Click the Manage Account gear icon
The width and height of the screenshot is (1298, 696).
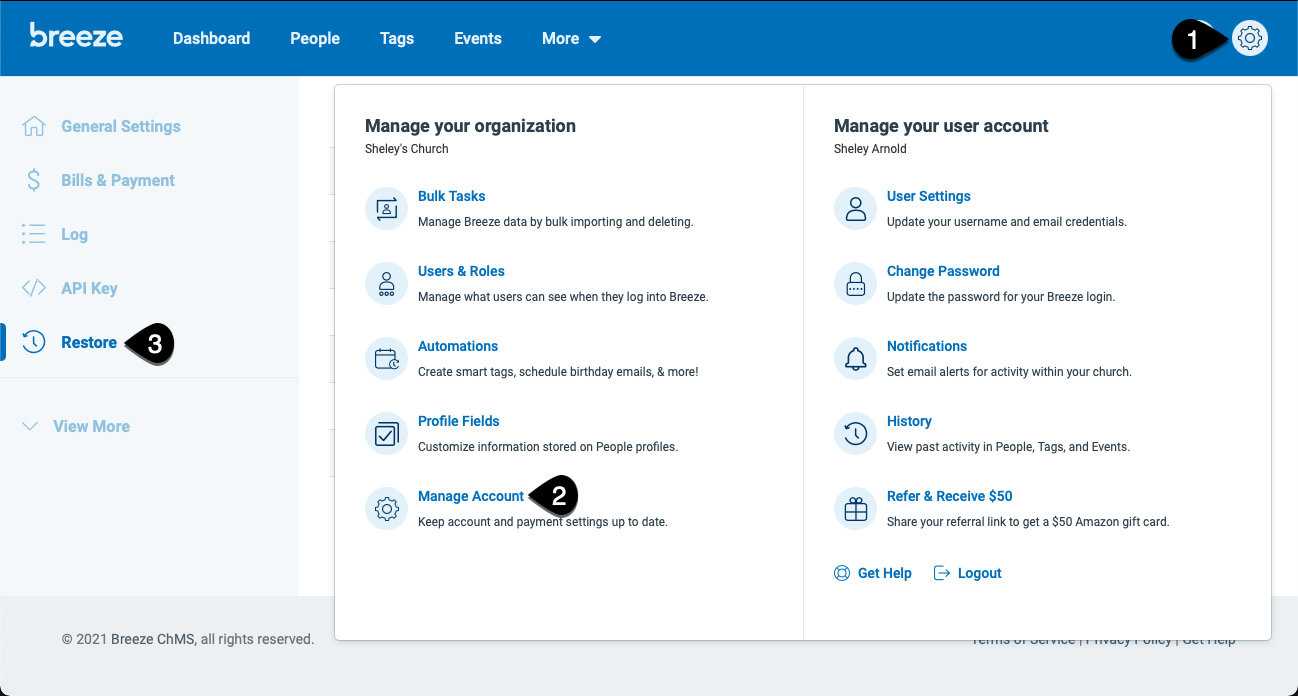(386, 509)
